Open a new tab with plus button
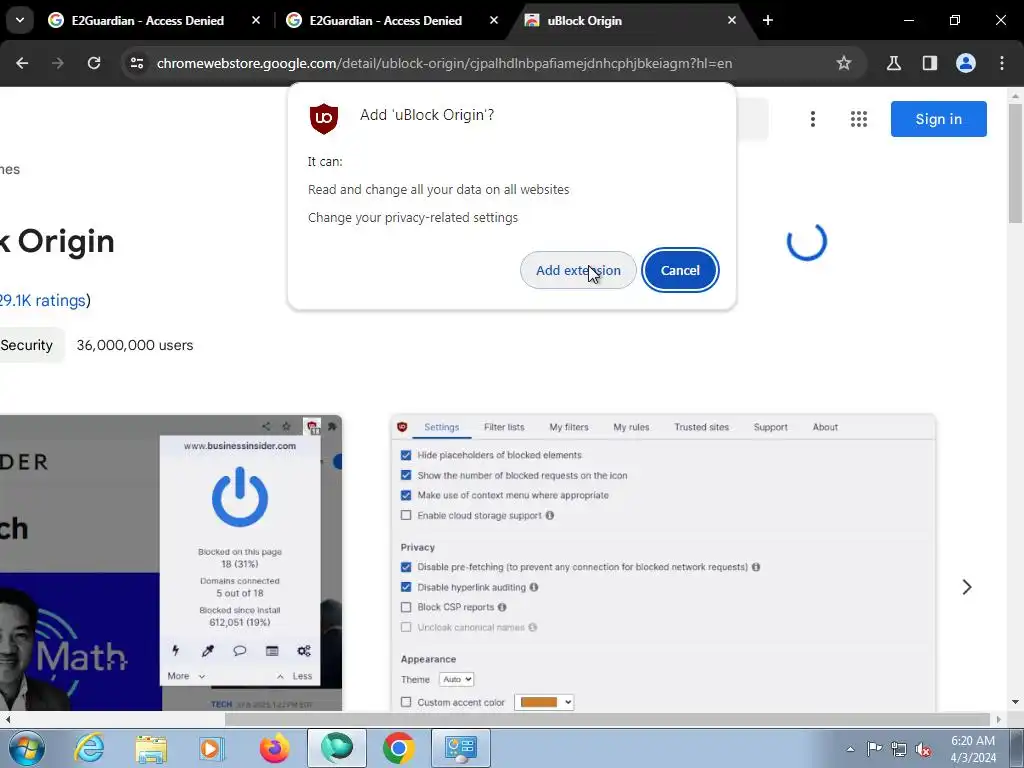This screenshot has height=768, width=1024. 768,21
